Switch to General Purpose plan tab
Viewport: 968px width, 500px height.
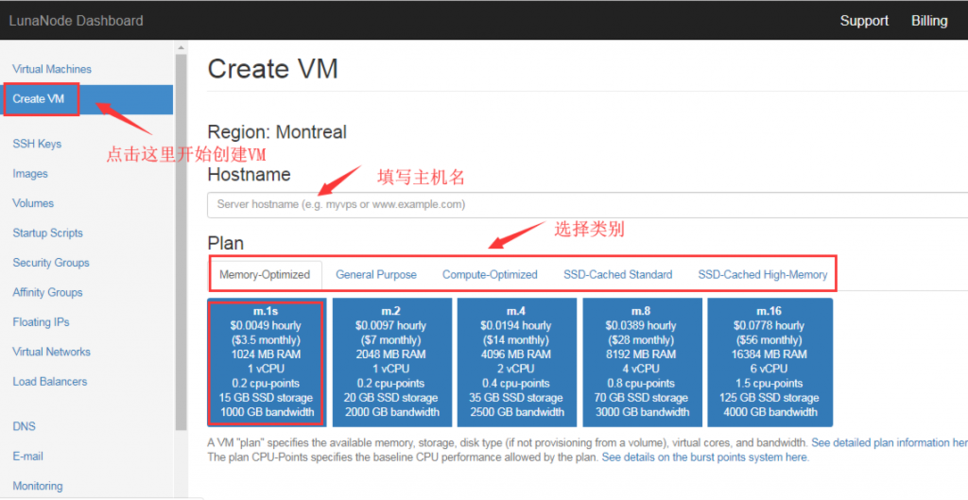(x=376, y=275)
